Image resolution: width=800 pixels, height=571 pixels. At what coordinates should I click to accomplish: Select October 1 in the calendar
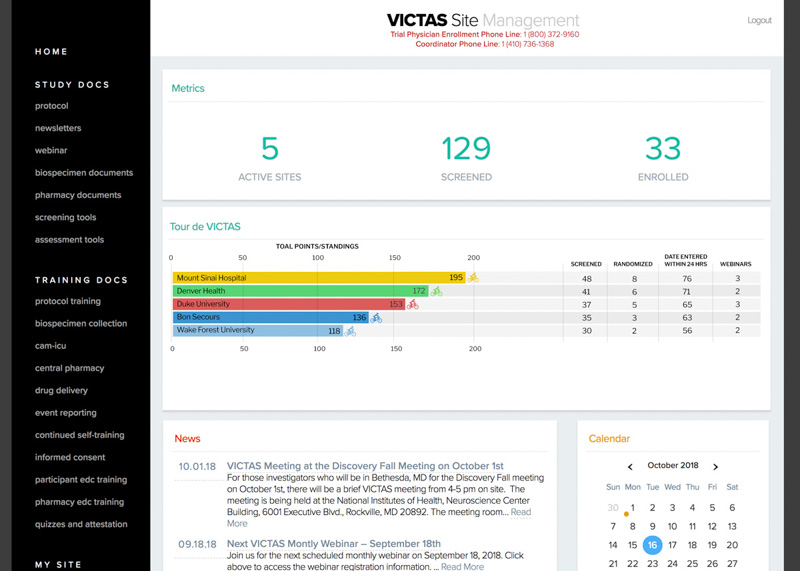(x=633, y=508)
